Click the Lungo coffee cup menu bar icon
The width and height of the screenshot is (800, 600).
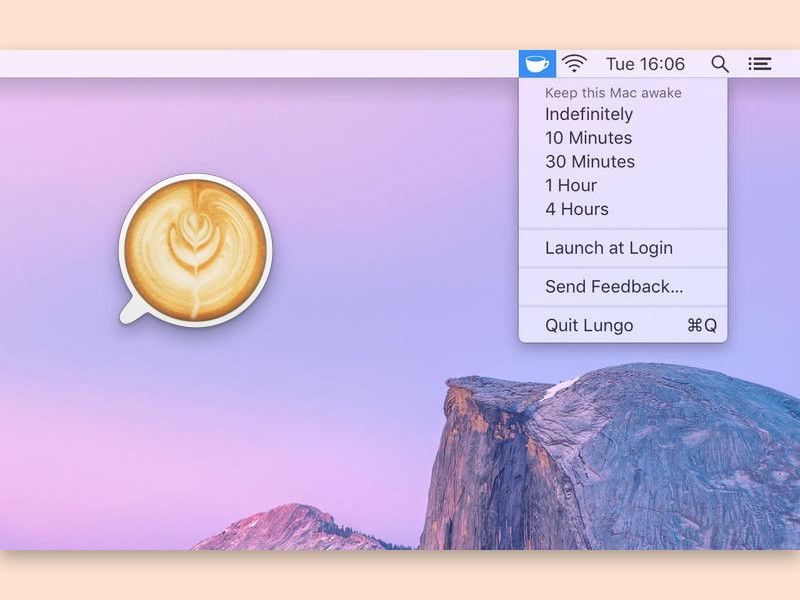point(537,64)
